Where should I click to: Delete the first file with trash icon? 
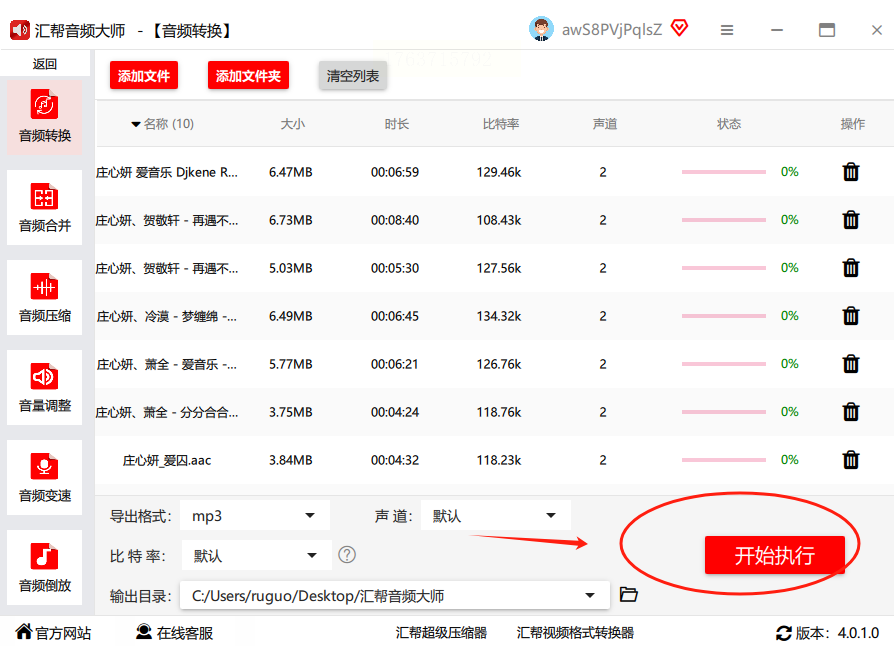851,172
